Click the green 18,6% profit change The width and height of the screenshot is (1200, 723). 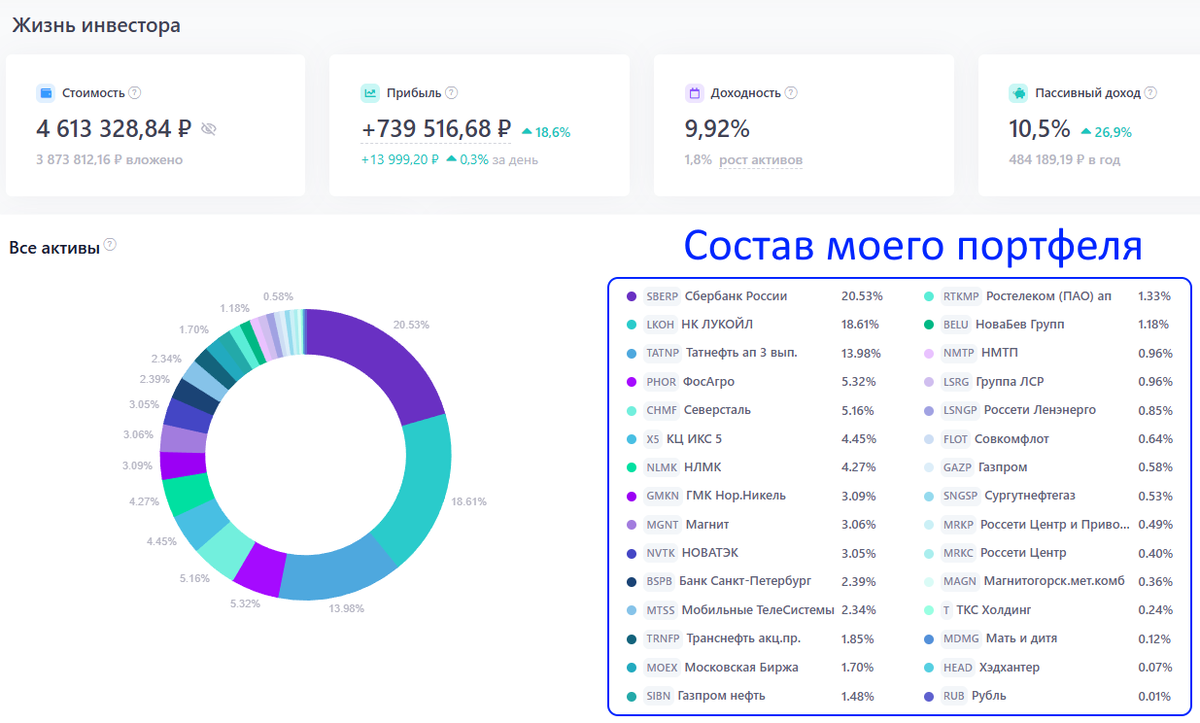546,132
